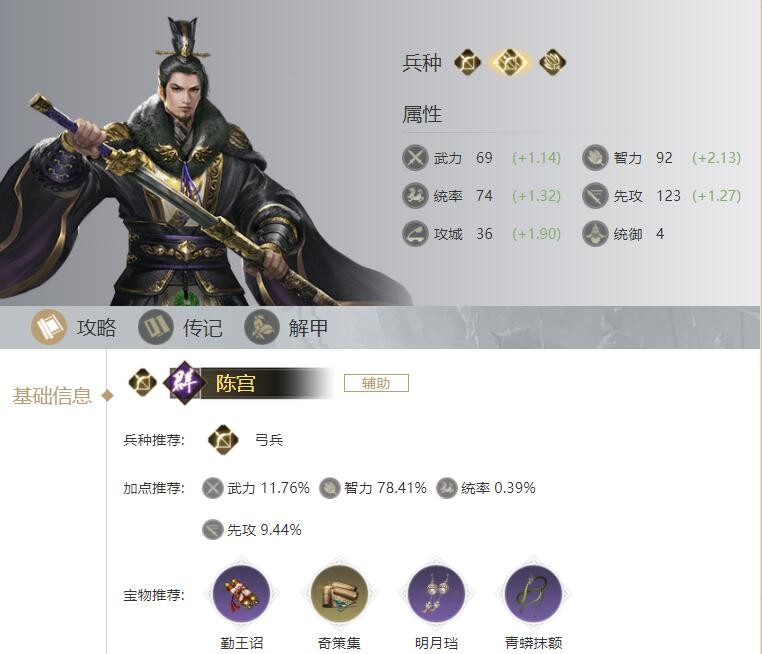Viewport: 762px width, 654px height.
Task: Click the 统御 attribute icon
Action: pyautogui.click(x=595, y=234)
